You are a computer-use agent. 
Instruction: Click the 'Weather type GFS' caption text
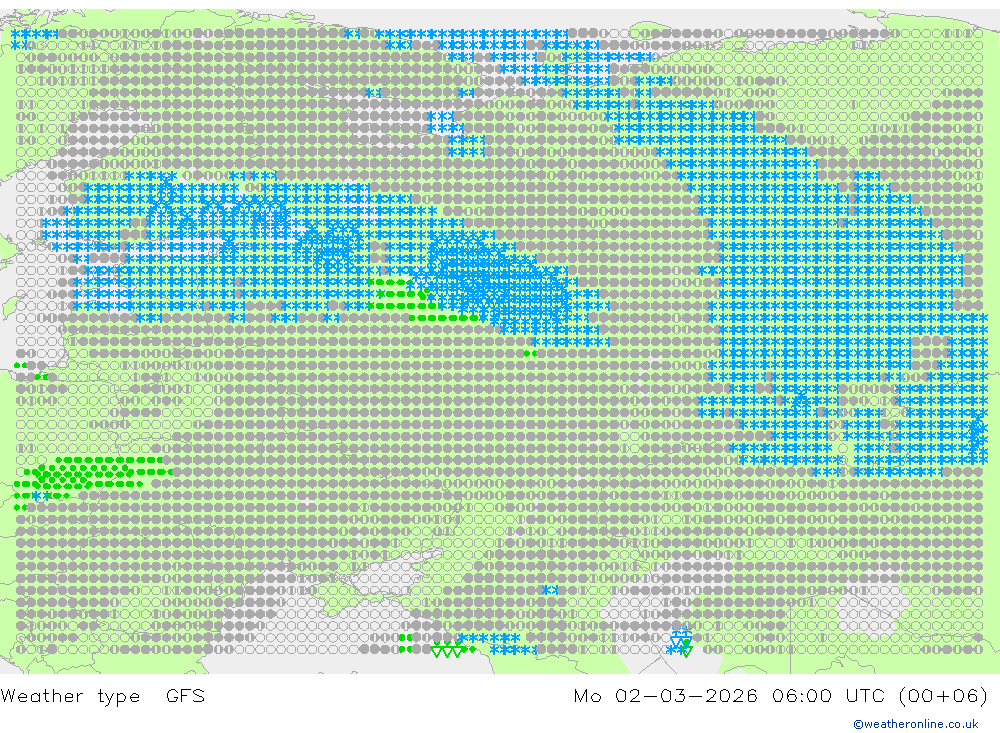(103, 695)
